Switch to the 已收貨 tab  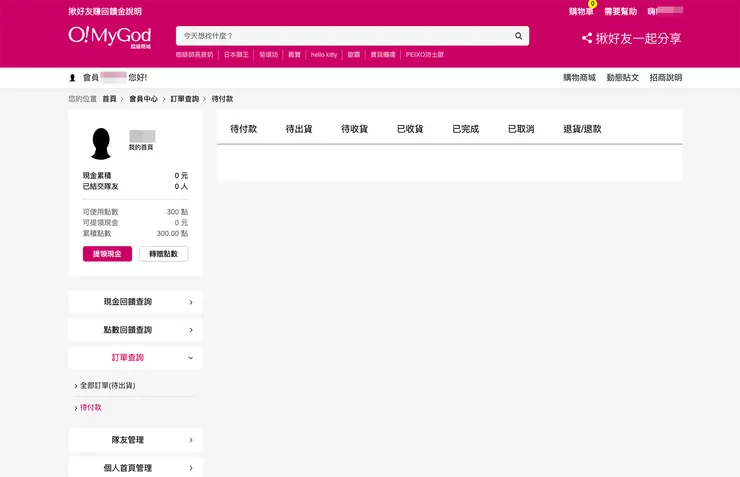click(x=410, y=129)
